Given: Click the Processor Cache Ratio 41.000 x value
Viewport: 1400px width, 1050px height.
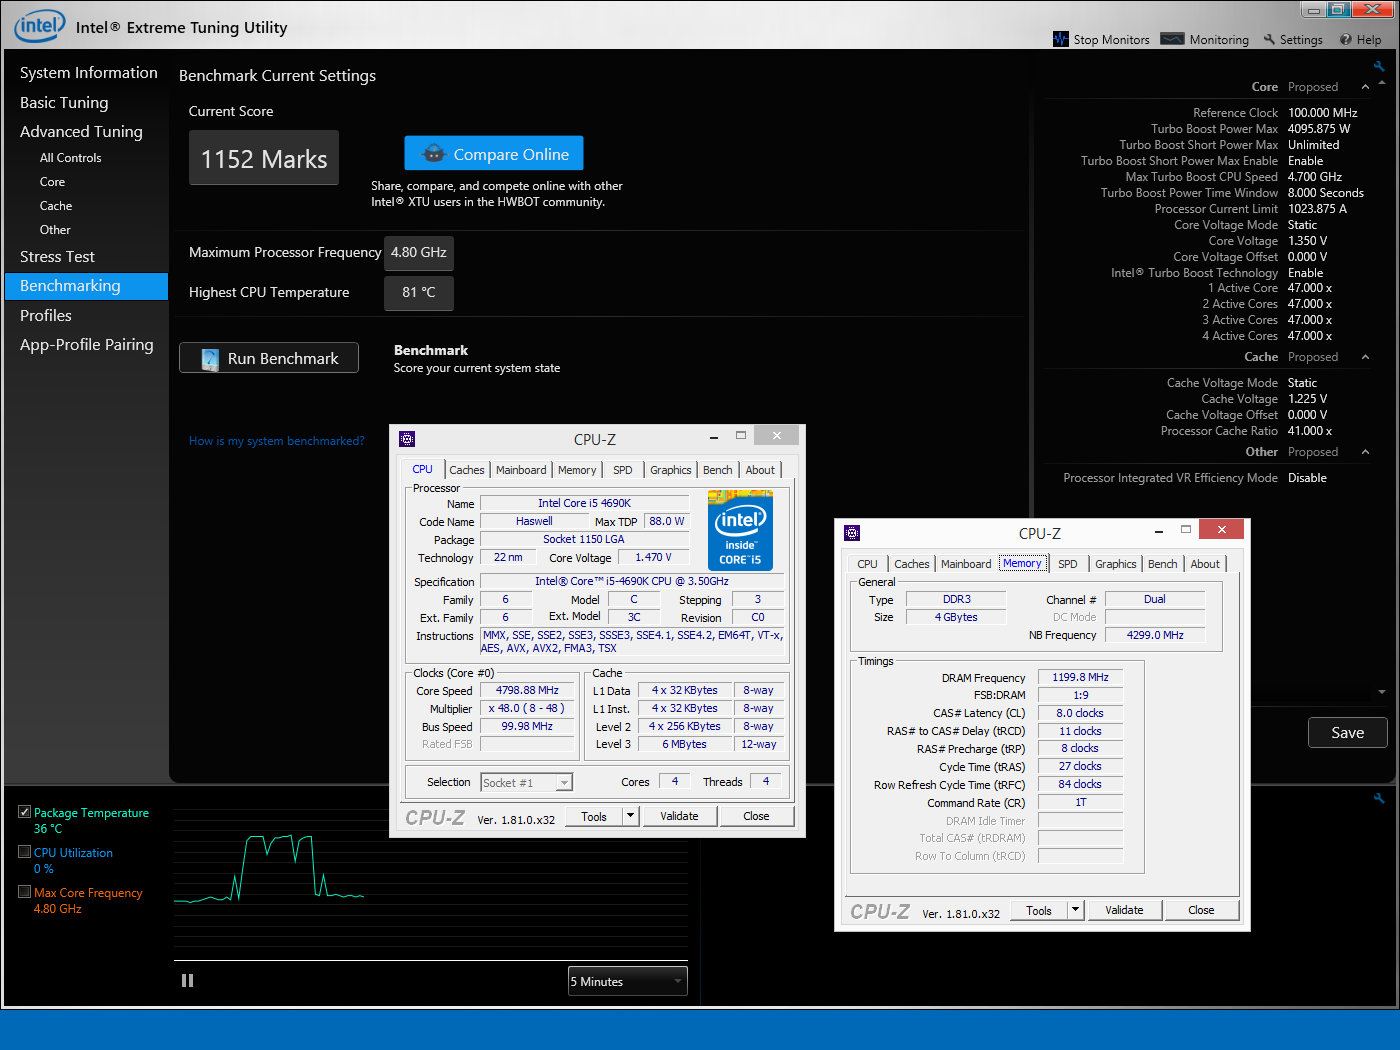Looking at the screenshot, I should click(x=1310, y=431).
